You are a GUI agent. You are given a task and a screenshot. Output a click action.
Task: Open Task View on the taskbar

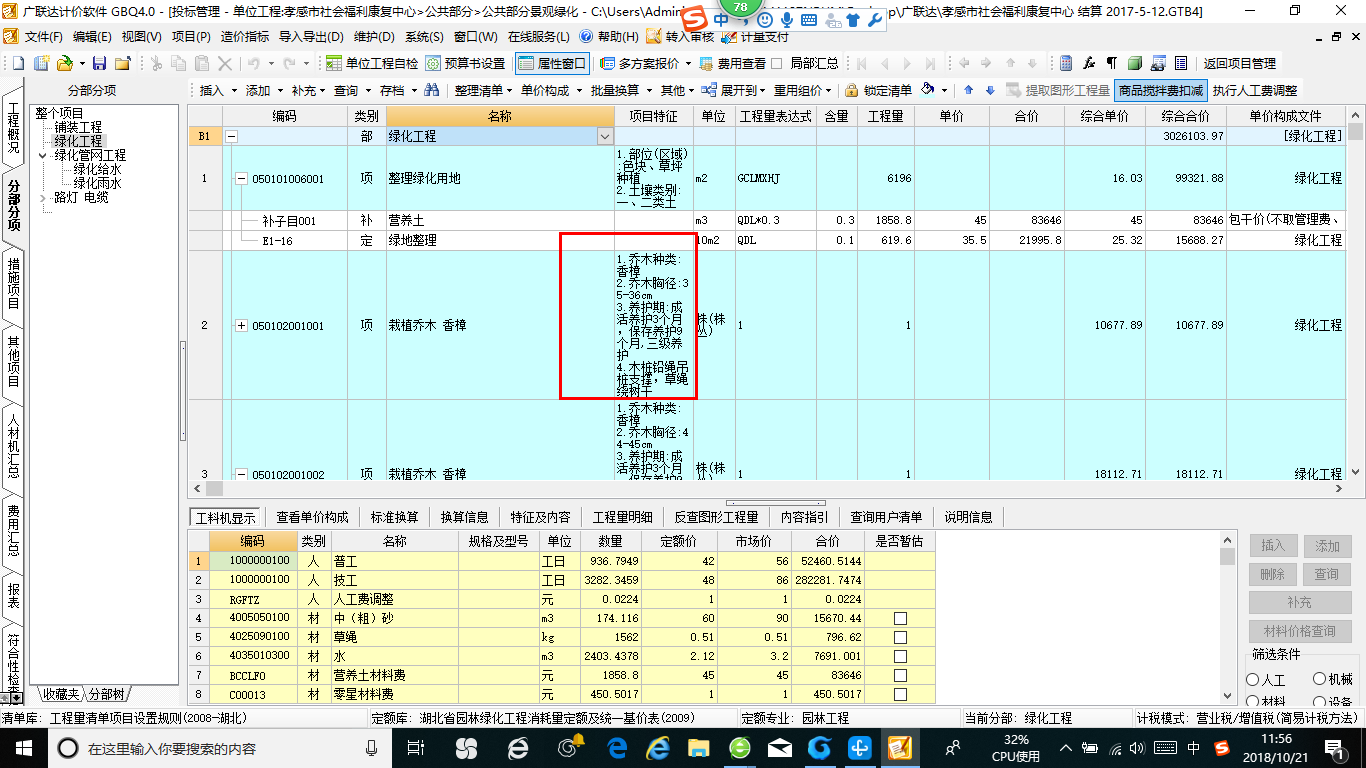click(x=417, y=748)
